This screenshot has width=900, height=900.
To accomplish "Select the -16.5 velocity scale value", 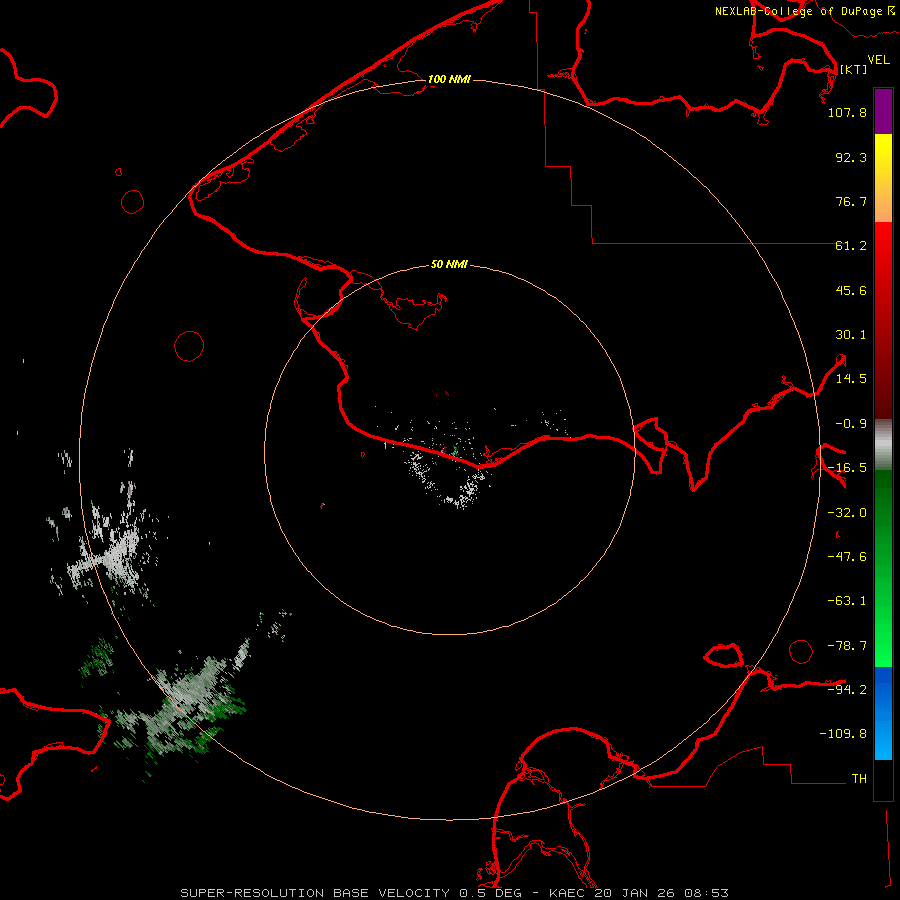I will [847, 468].
